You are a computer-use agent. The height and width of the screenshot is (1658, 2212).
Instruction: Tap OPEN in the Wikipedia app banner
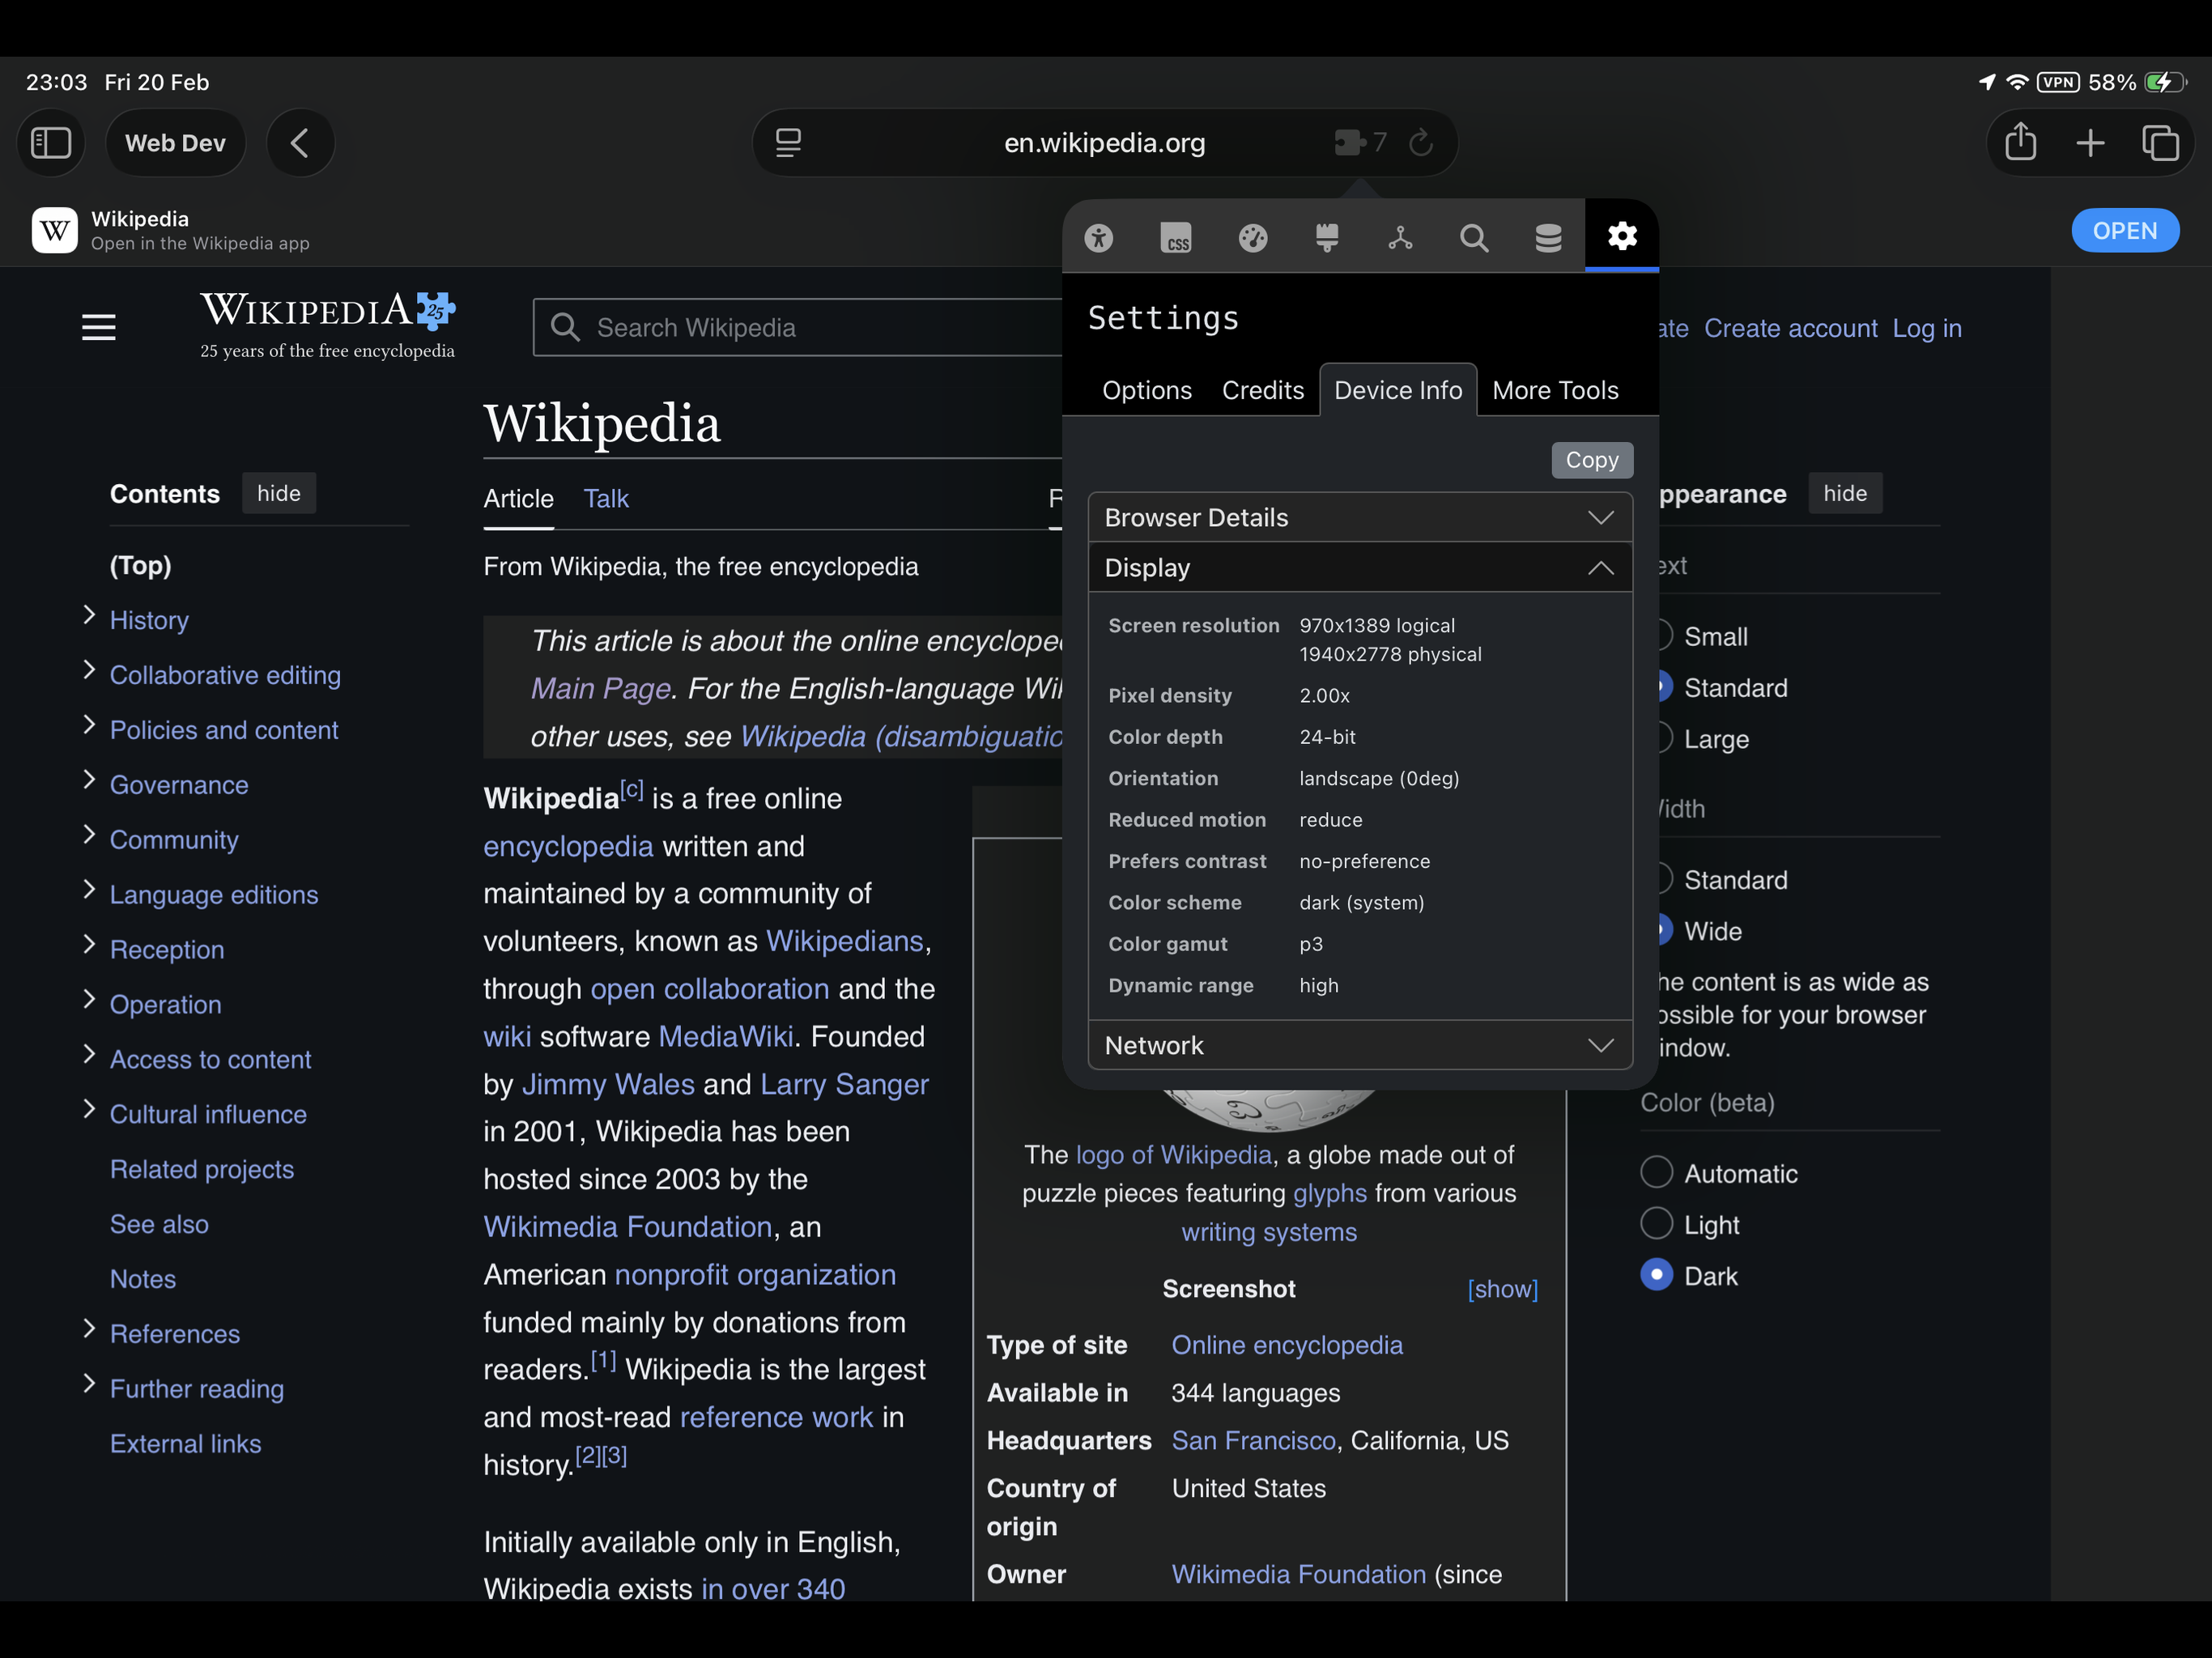tap(2125, 231)
